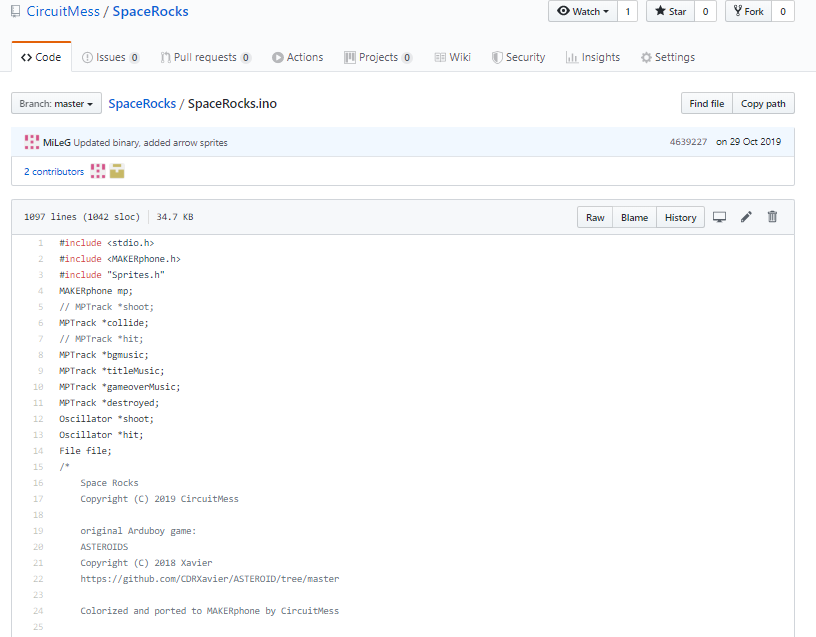Open the Blame view

[x=634, y=218]
